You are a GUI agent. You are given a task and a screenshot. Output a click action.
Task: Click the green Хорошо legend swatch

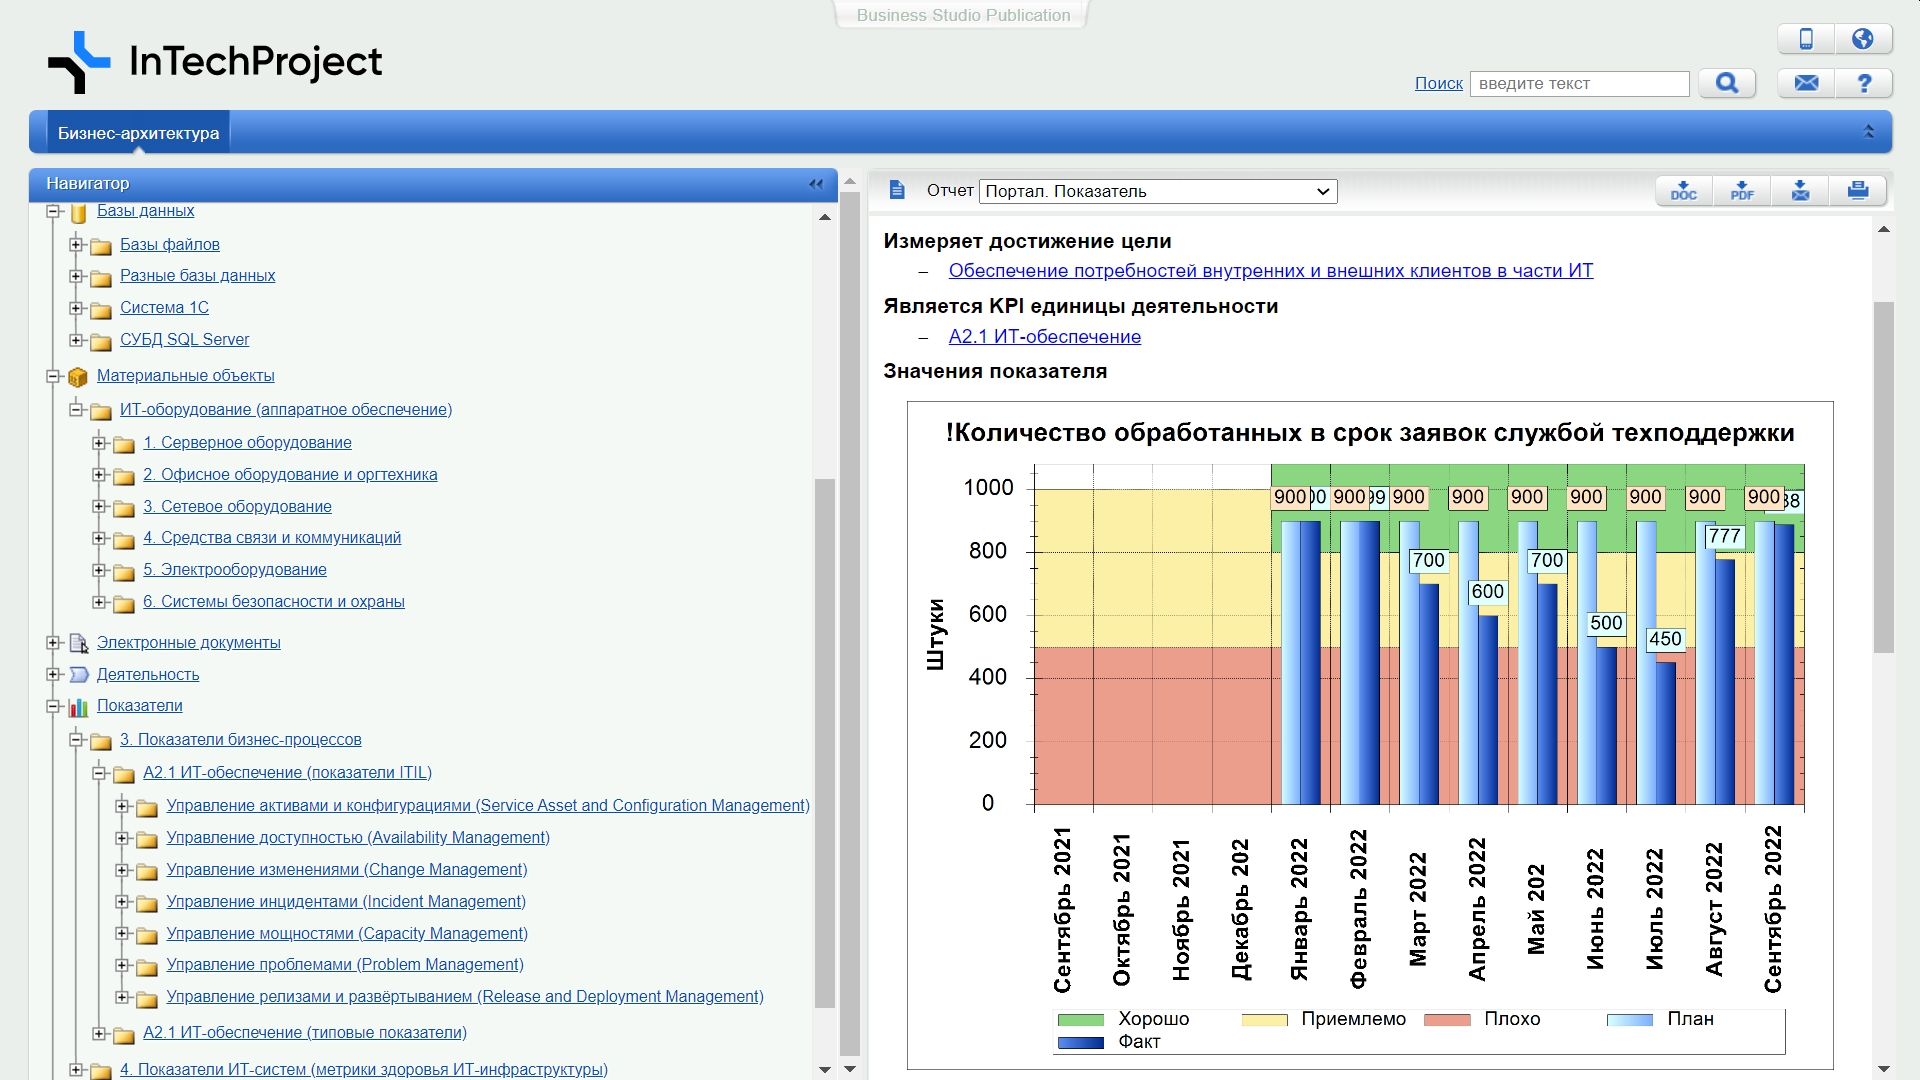[1080, 1019]
